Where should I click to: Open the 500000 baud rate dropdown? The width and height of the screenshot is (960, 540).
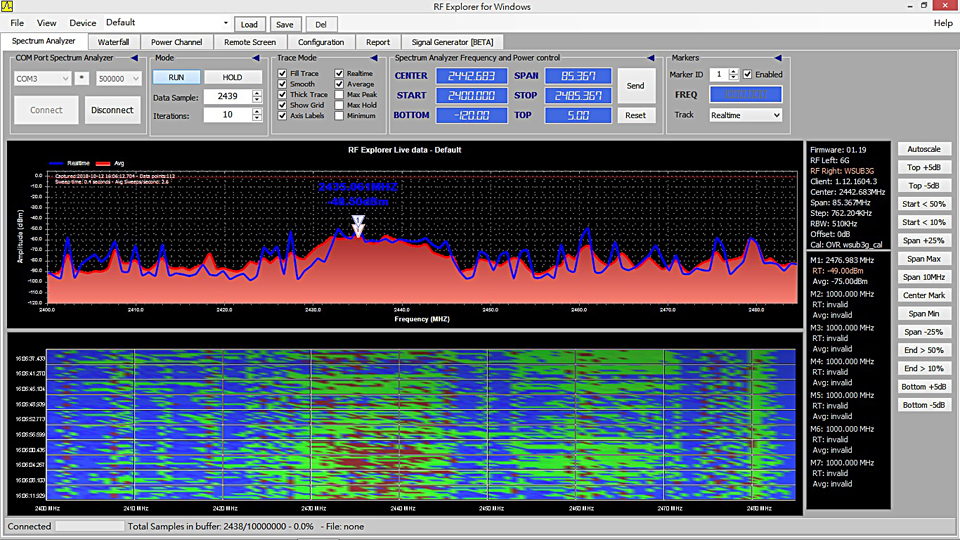(x=118, y=78)
